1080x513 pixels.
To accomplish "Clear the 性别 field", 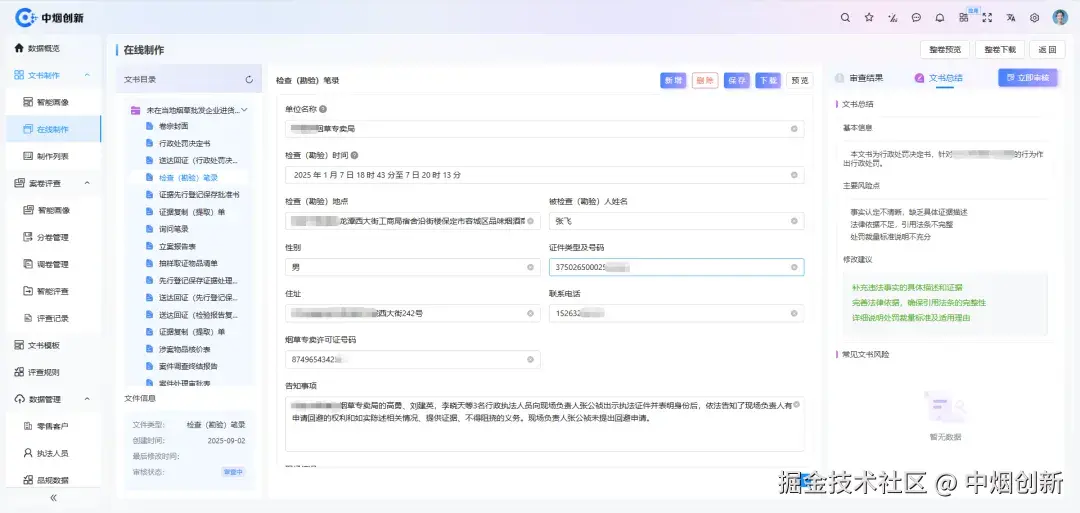I will pyautogui.click(x=530, y=267).
